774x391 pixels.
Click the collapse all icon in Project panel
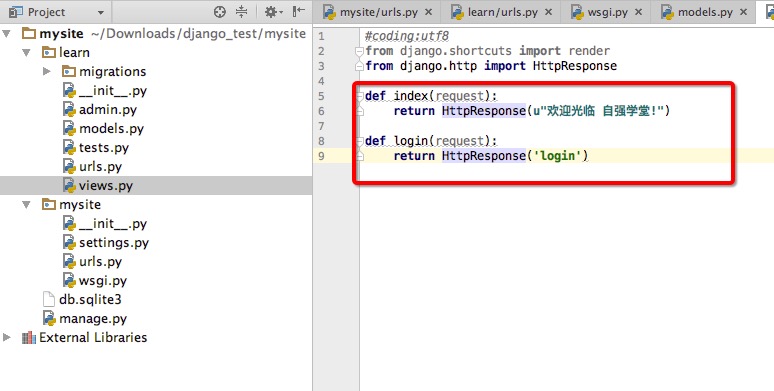tap(241, 12)
